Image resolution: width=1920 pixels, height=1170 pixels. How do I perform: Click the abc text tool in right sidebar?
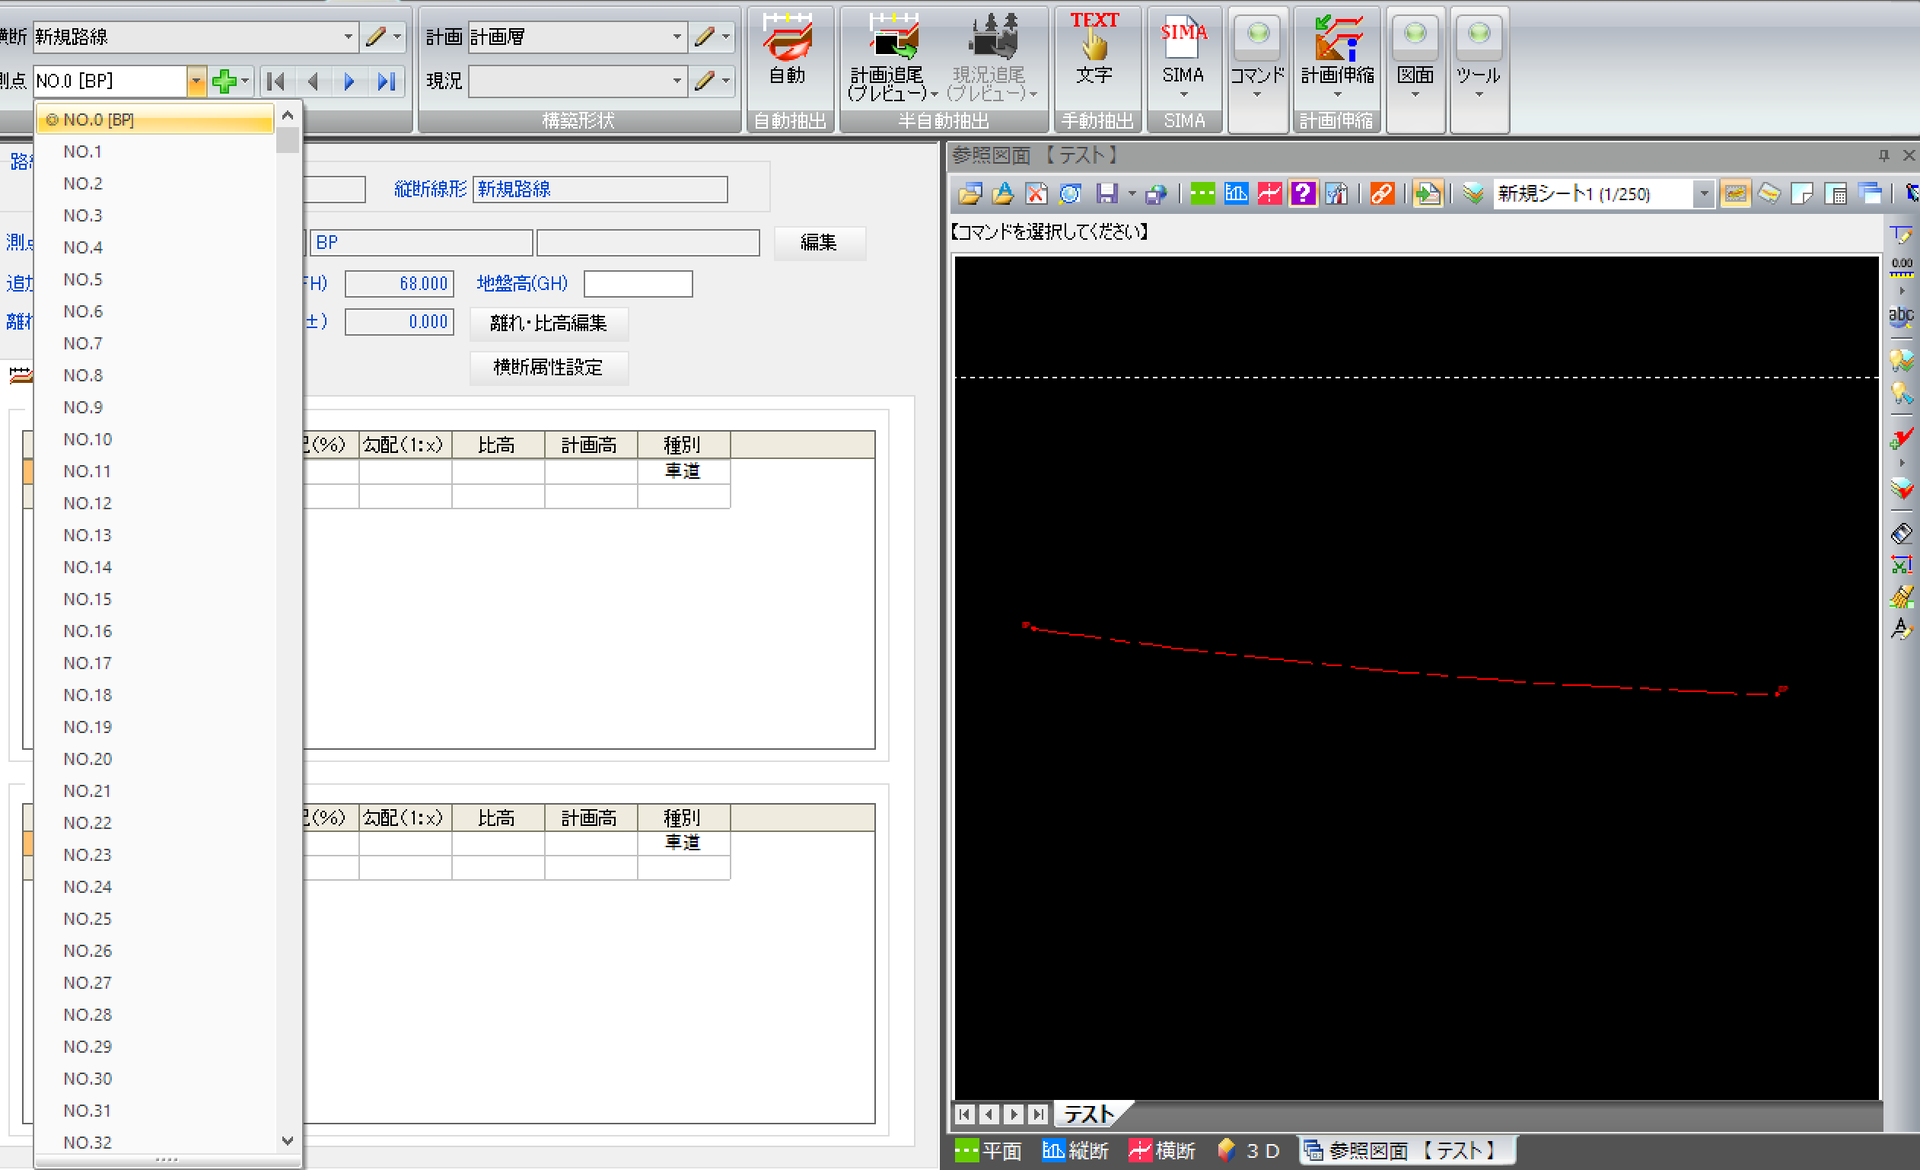[x=1901, y=316]
